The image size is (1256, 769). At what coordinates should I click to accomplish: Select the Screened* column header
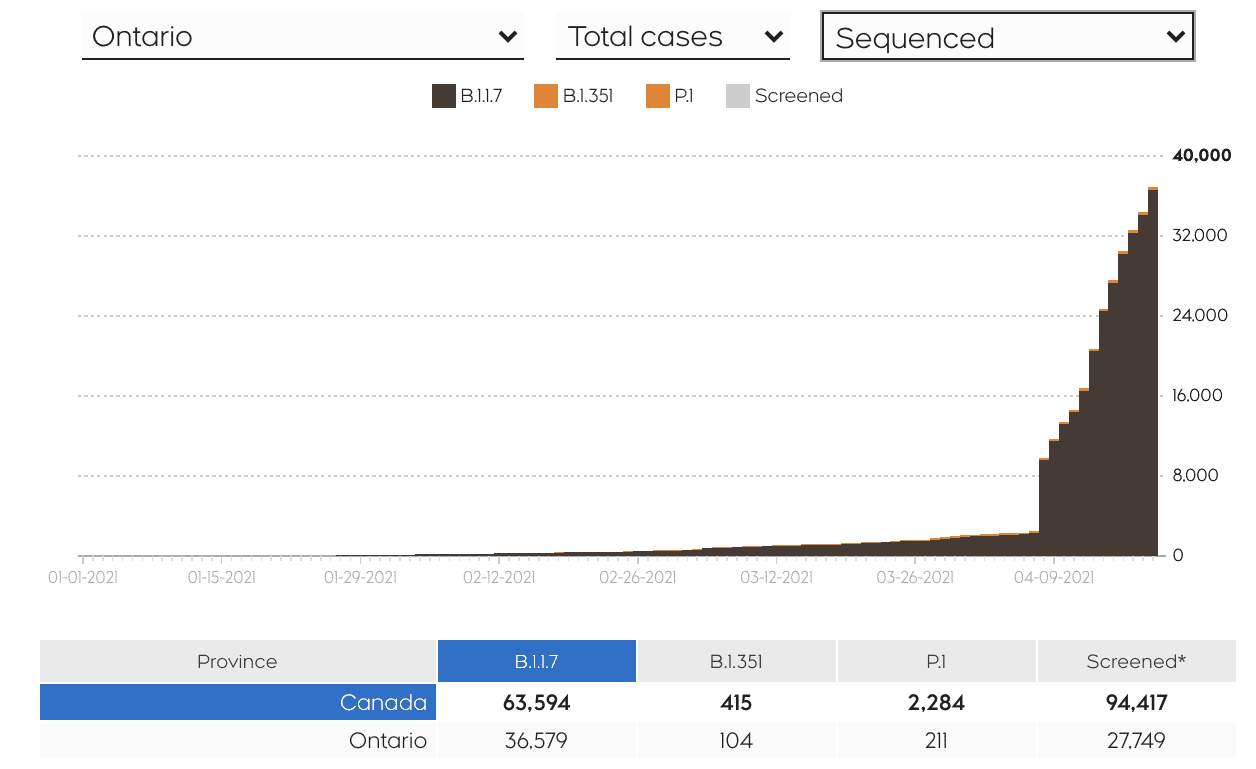click(x=1136, y=661)
